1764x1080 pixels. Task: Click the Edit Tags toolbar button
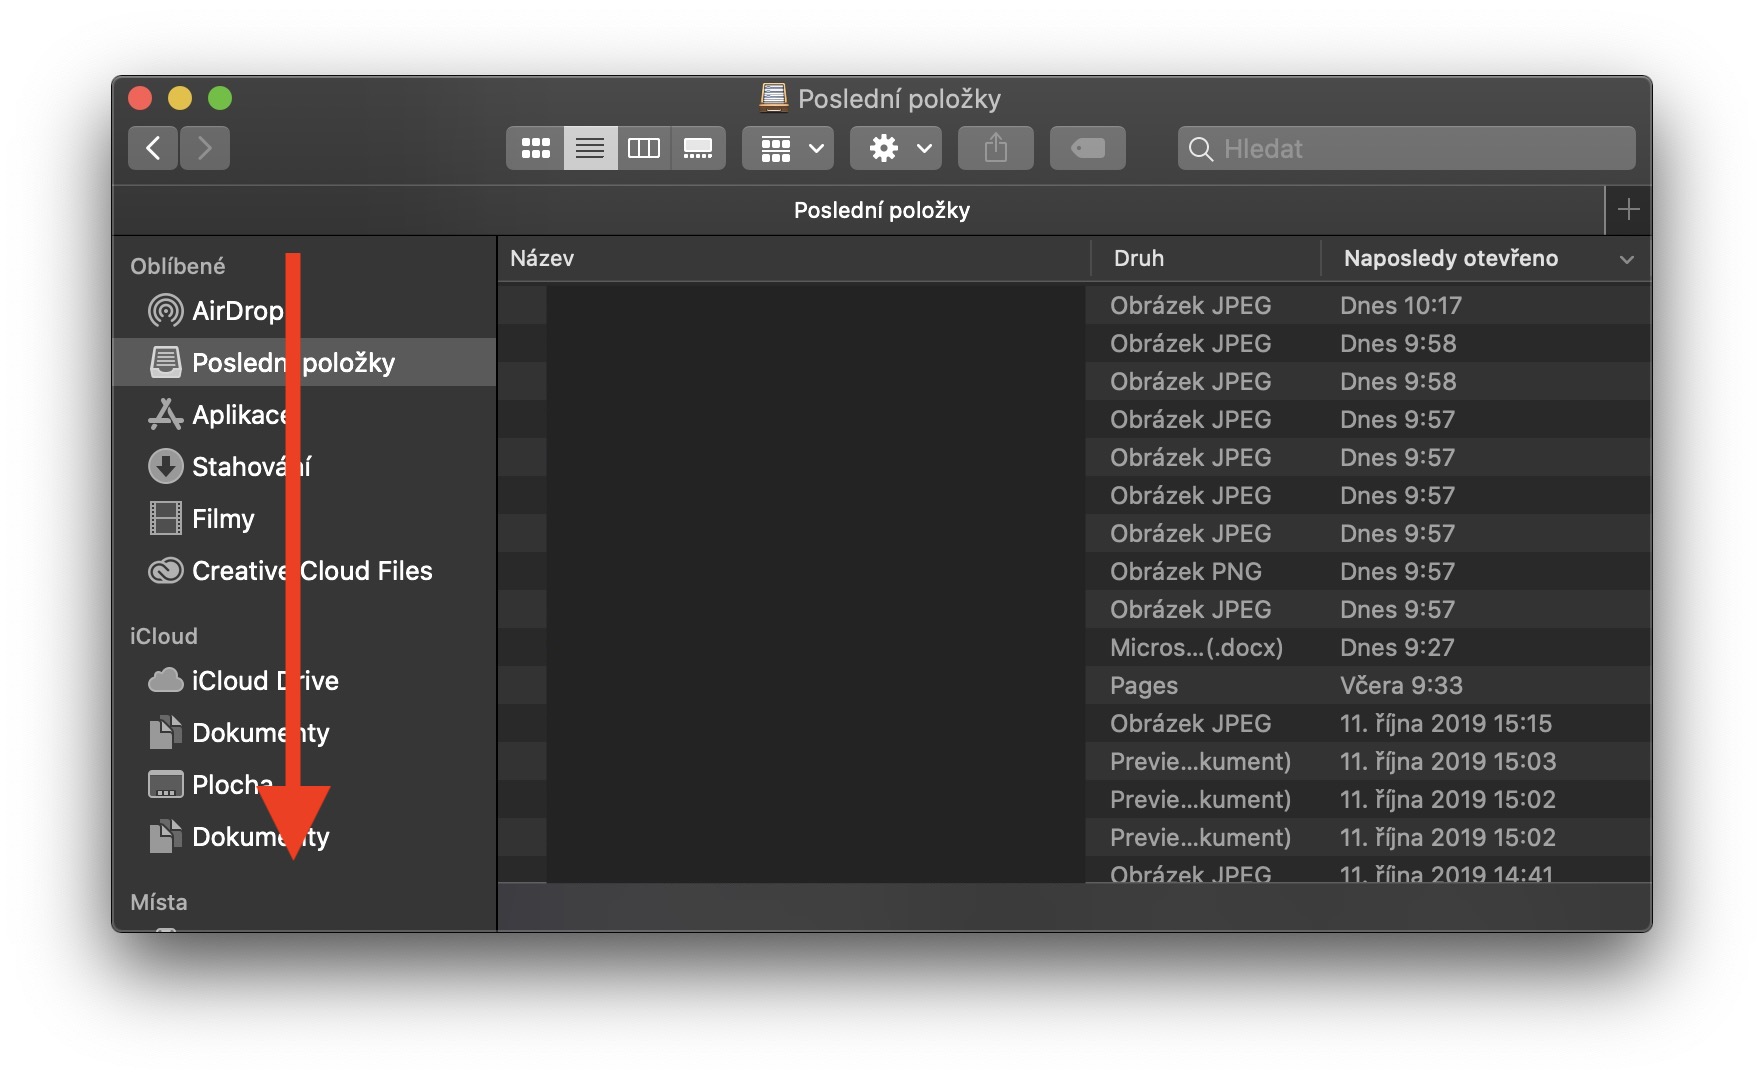click(1088, 148)
